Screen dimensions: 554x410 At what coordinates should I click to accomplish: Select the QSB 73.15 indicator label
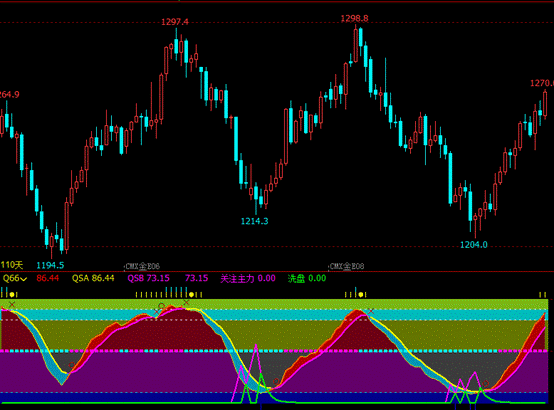tap(148, 279)
